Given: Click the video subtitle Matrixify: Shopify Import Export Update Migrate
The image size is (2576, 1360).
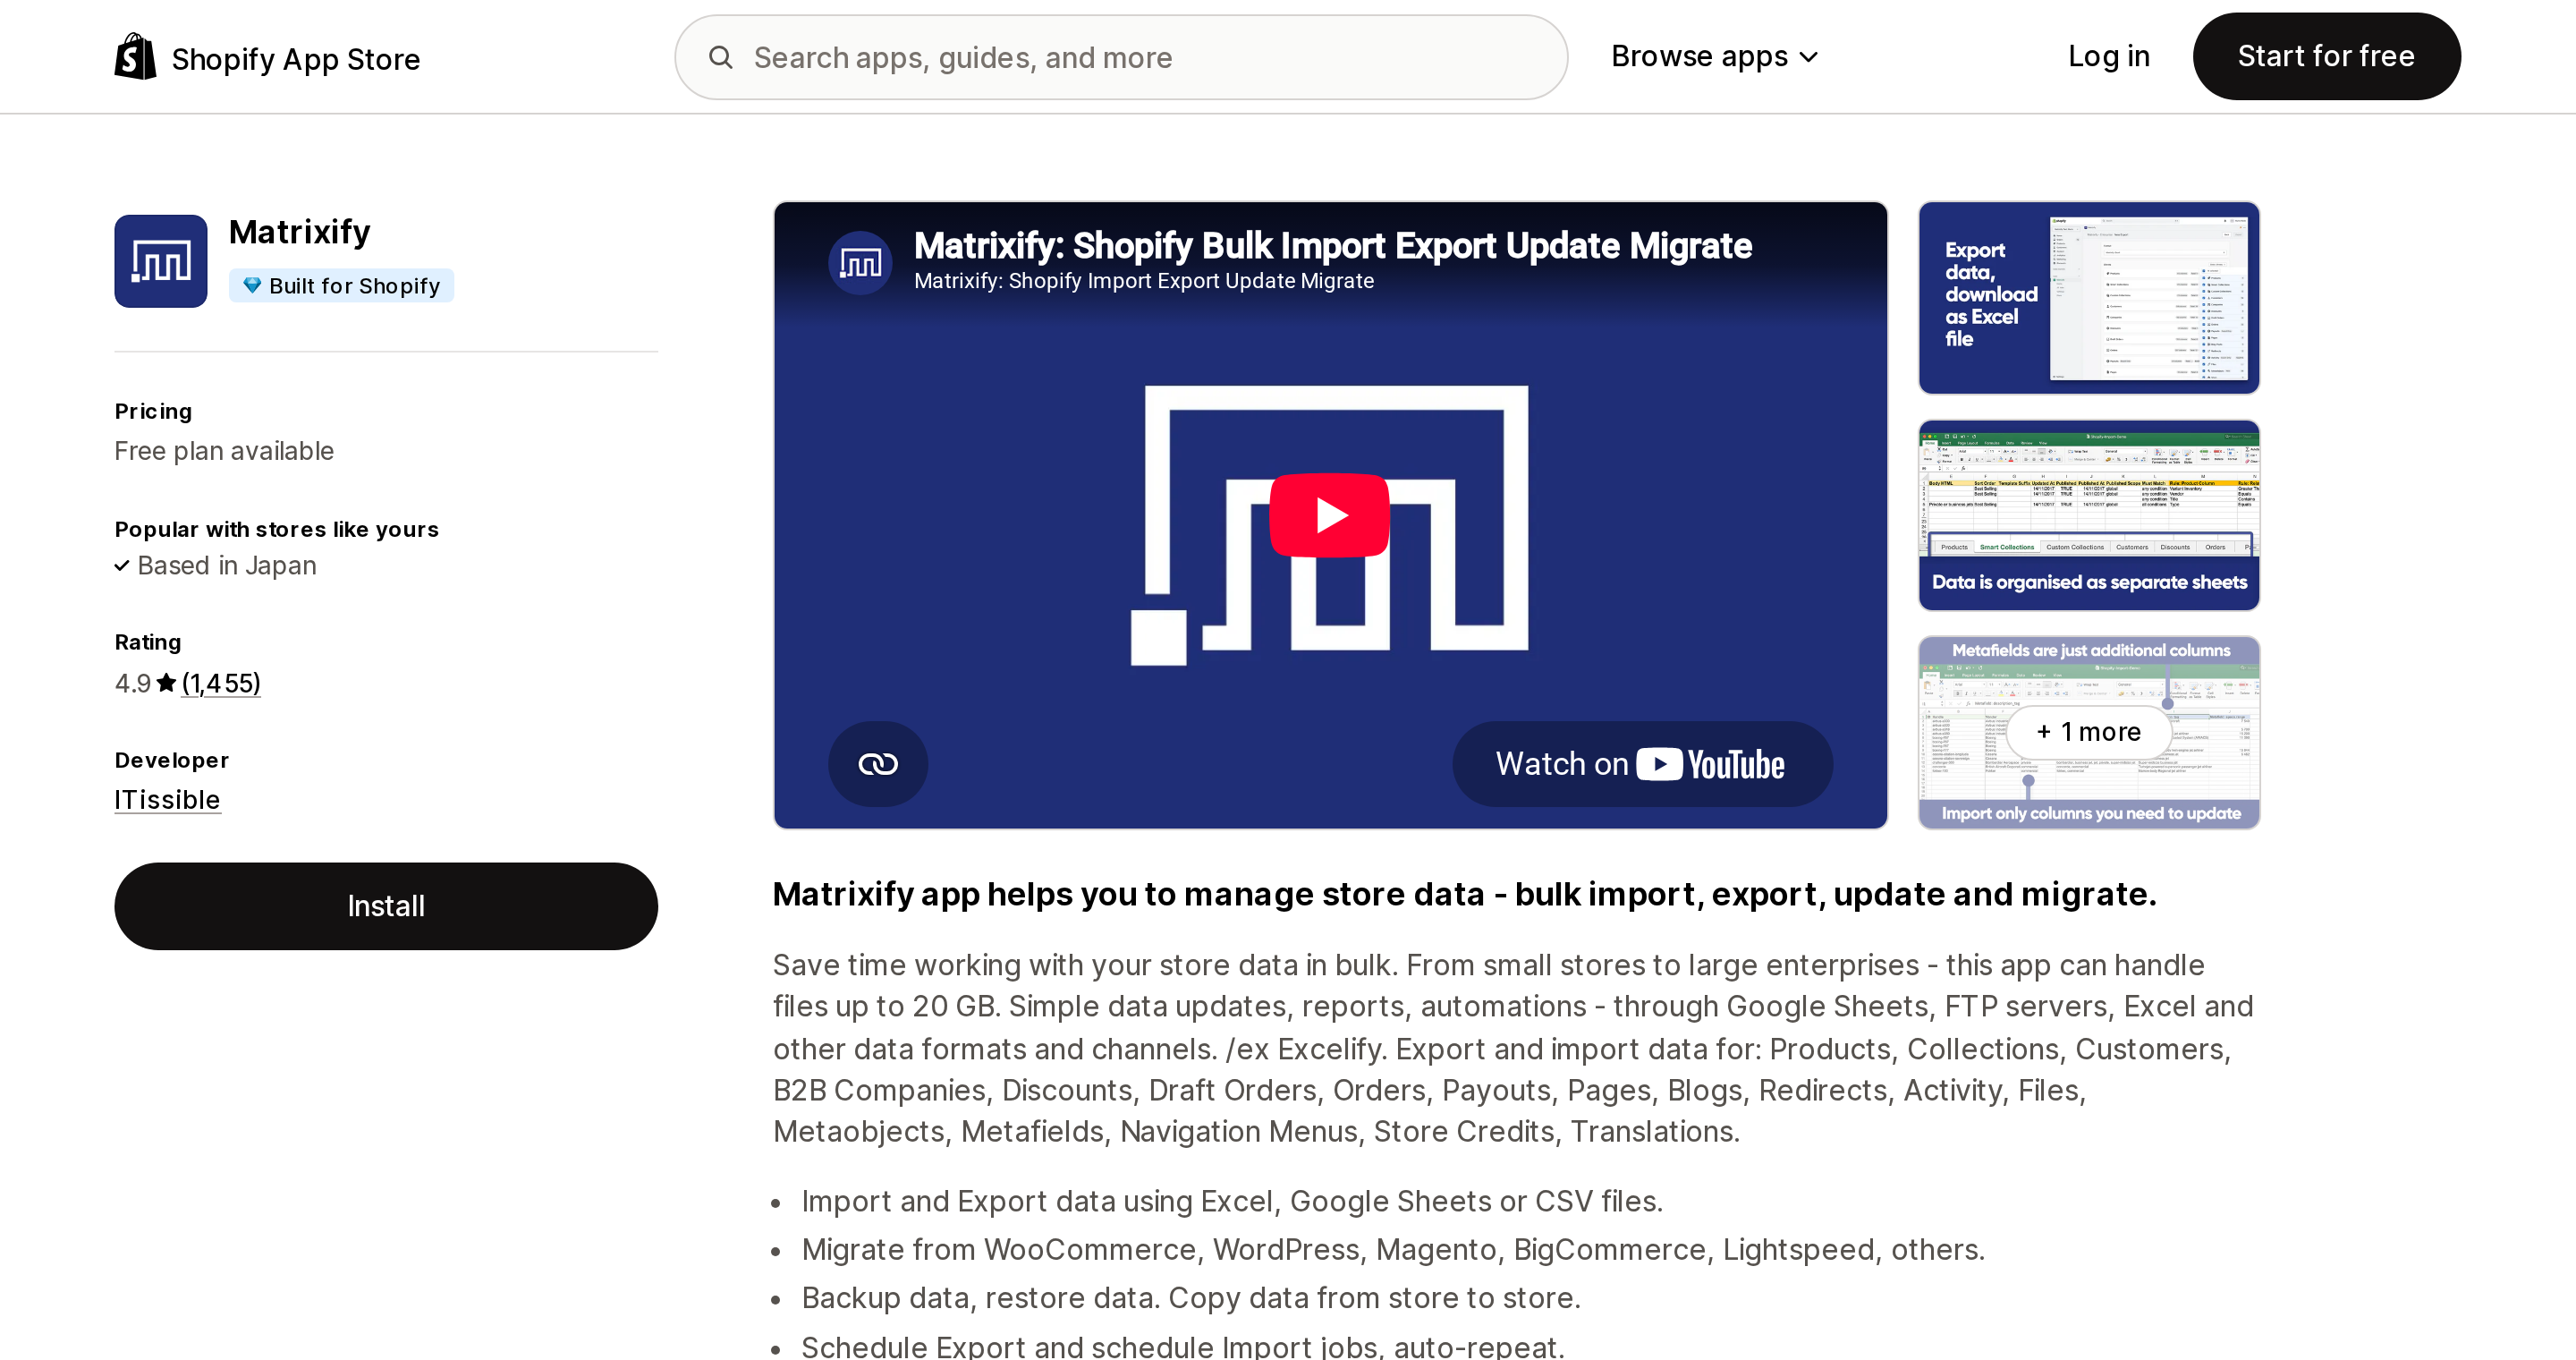Looking at the screenshot, I should click(x=1144, y=281).
